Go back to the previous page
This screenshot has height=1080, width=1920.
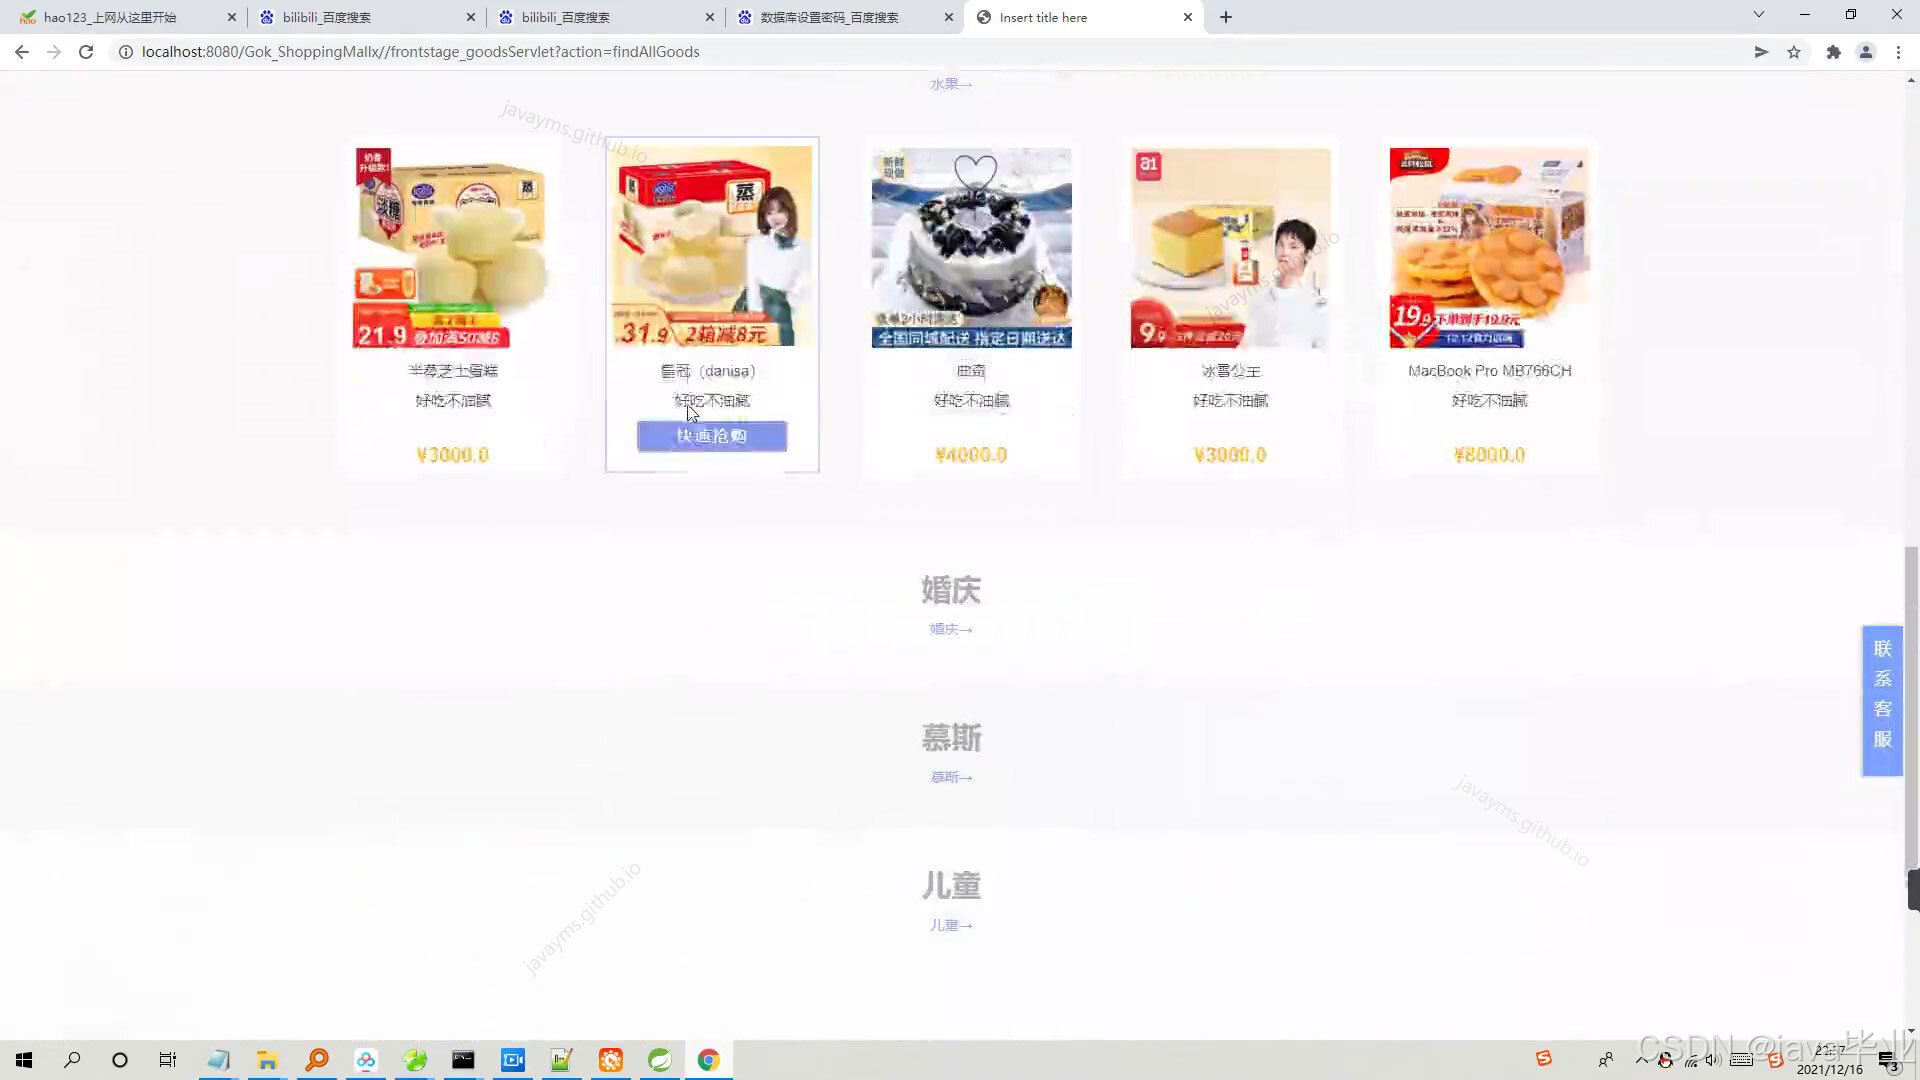(22, 52)
